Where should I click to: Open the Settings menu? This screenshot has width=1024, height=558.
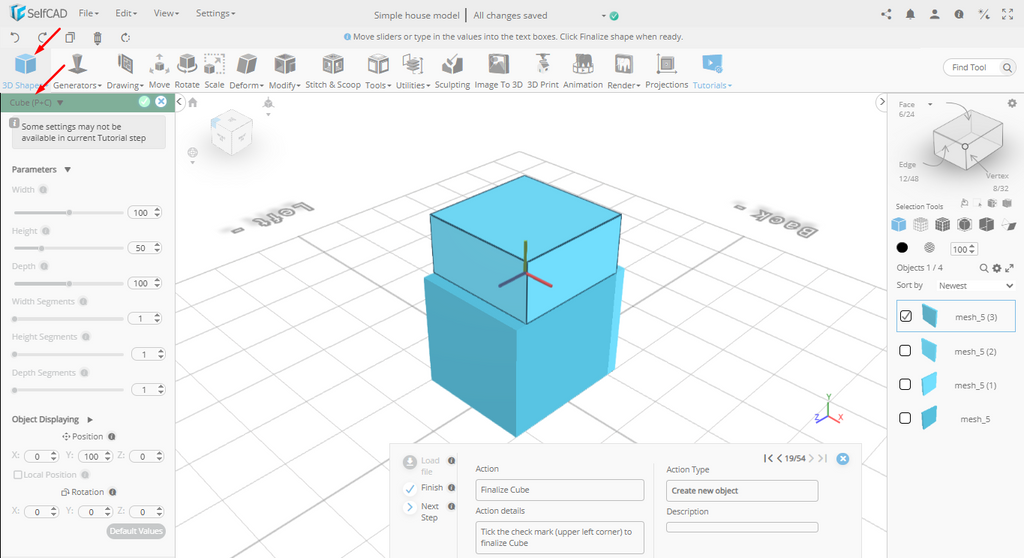pos(216,13)
